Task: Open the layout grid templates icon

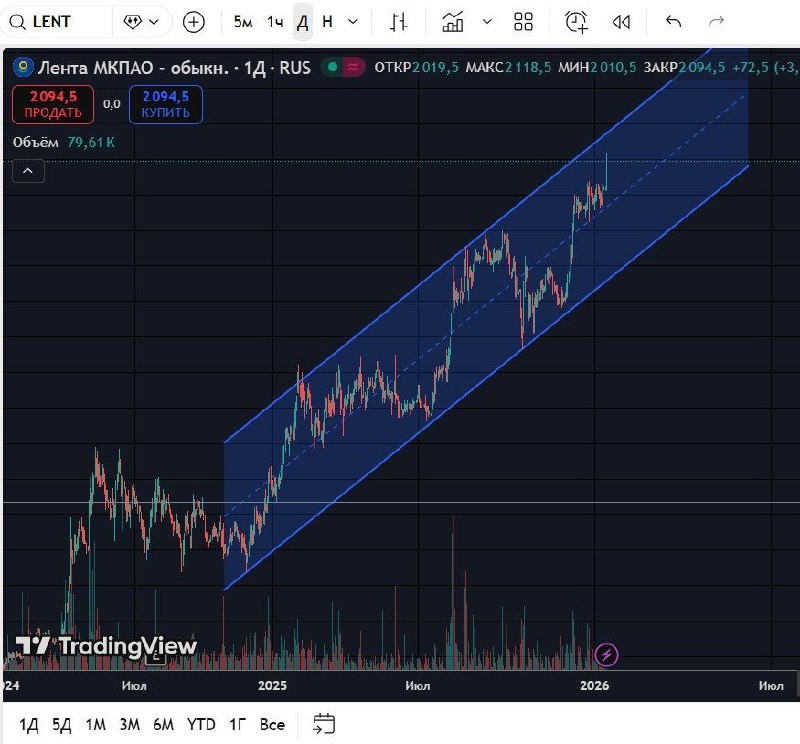Action: click(x=523, y=21)
